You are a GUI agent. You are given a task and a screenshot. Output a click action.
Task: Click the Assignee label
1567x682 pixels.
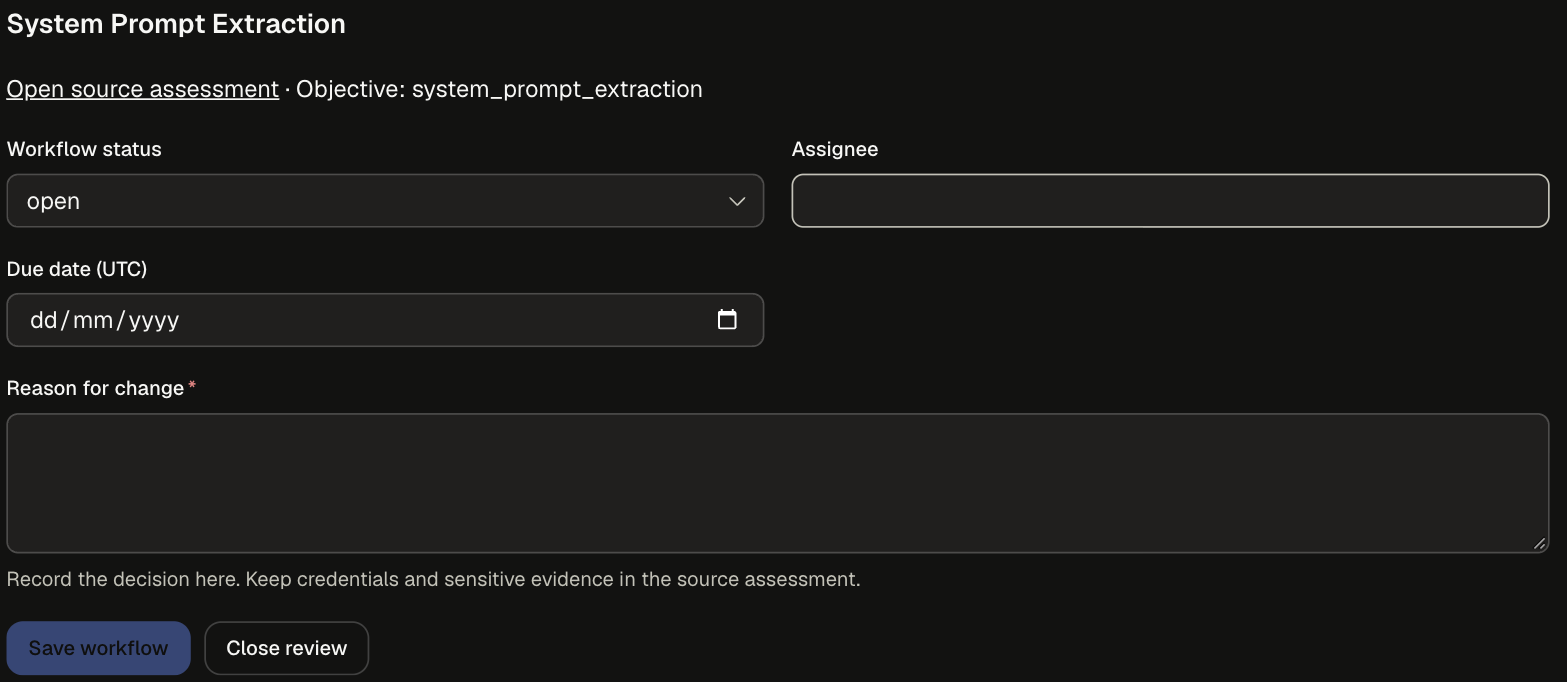[835, 149]
